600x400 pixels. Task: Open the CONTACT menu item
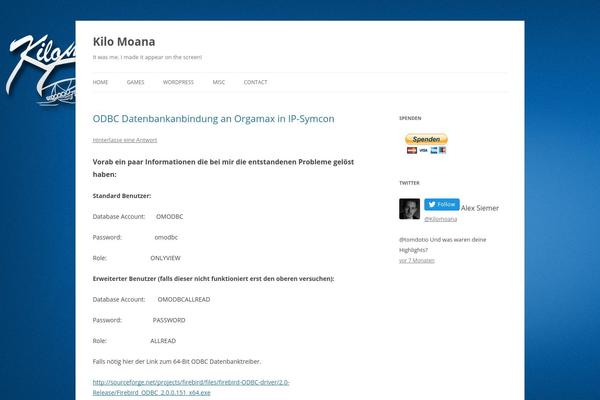pos(256,82)
